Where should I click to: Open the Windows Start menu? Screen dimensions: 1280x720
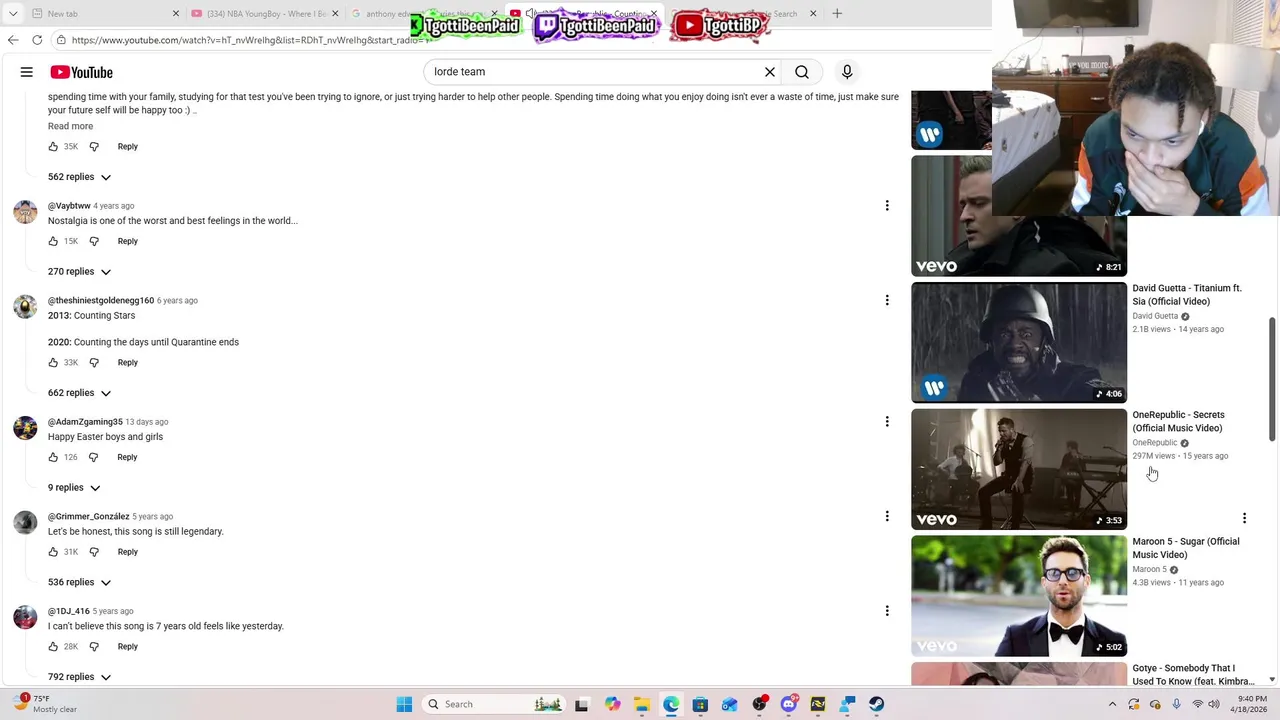tap(404, 704)
